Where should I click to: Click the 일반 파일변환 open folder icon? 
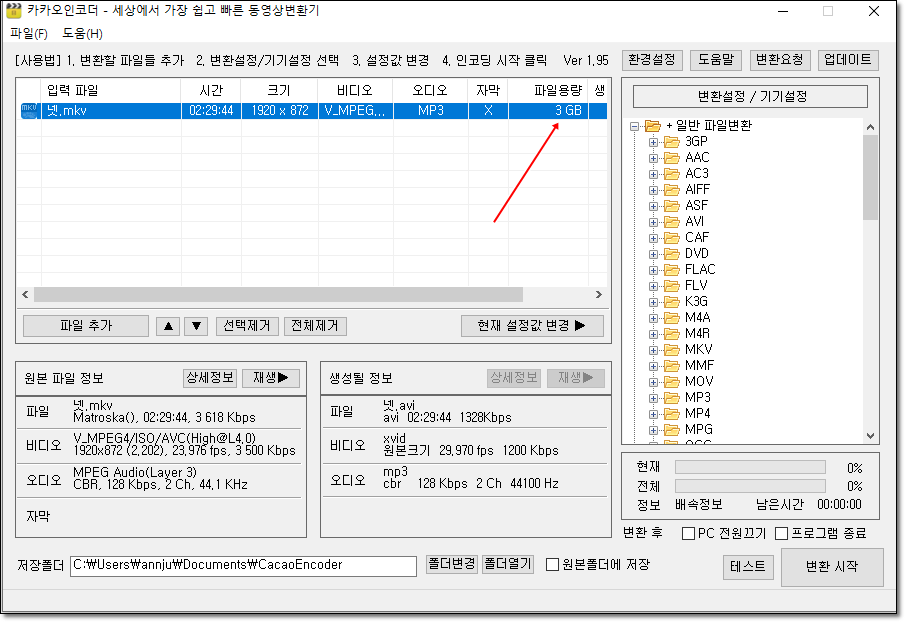tap(653, 126)
